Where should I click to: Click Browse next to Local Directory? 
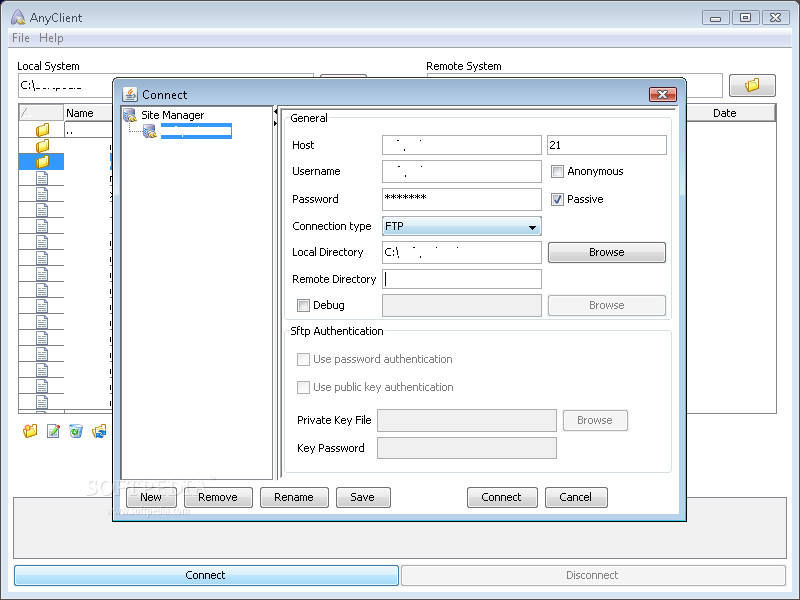(x=607, y=253)
